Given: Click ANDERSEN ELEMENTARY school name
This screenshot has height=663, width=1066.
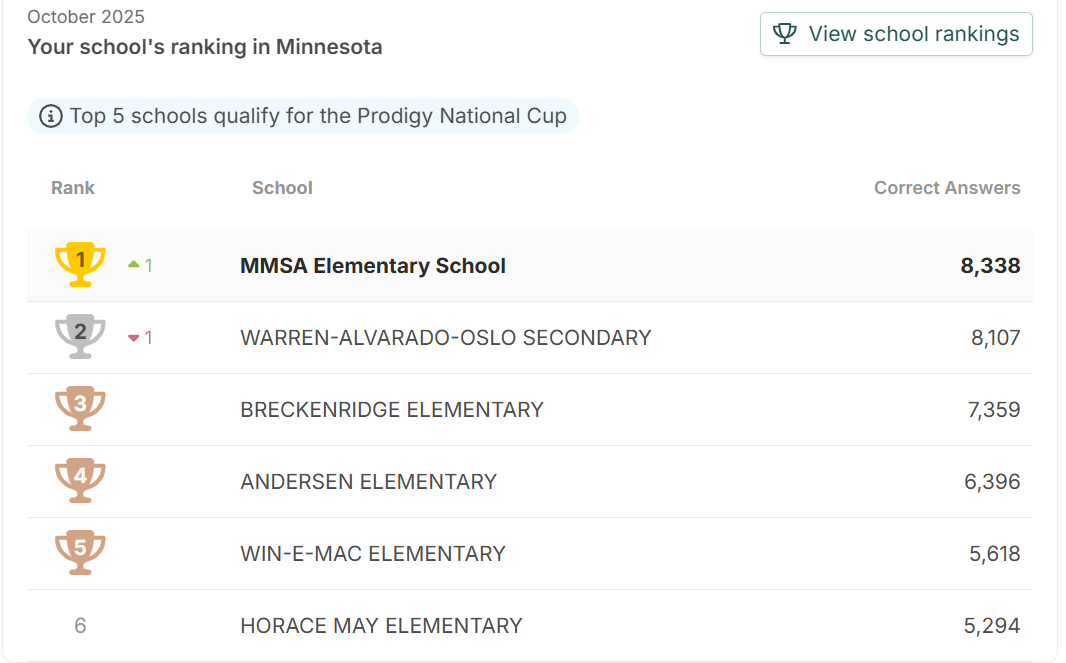Looking at the screenshot, I should (368, 482).
